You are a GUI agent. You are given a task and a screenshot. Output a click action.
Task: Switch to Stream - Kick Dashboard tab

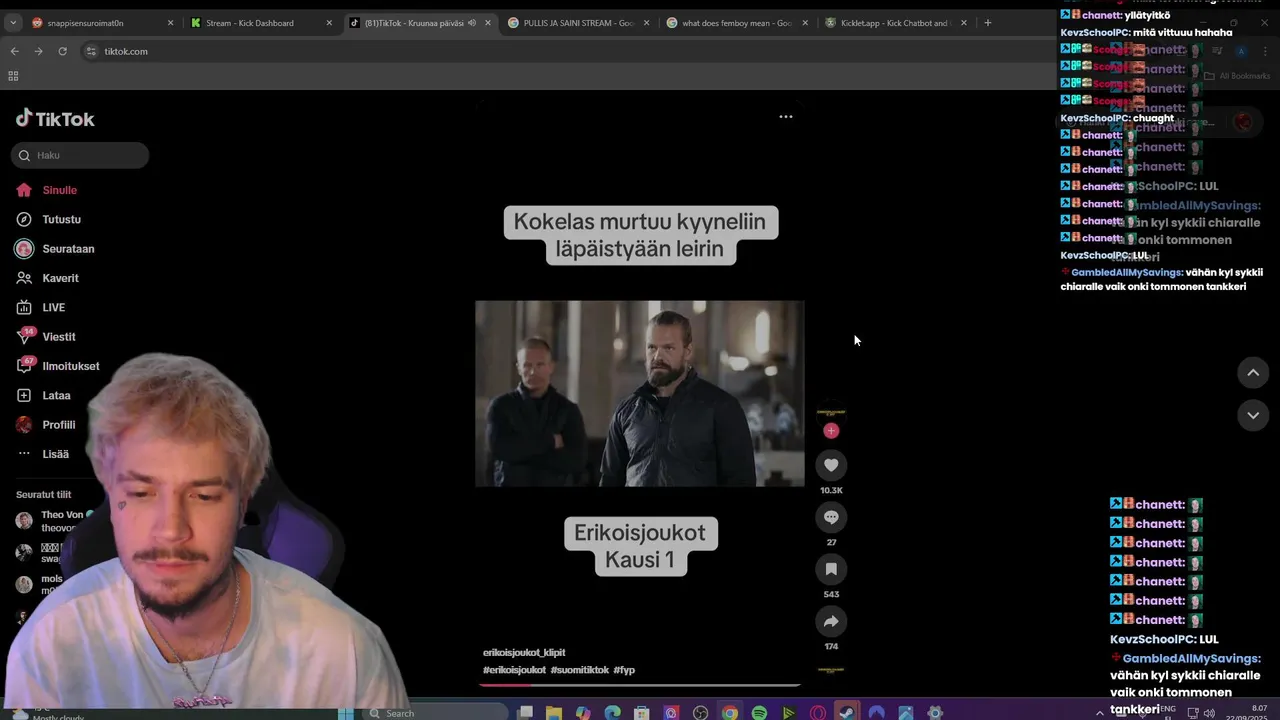coord(260,23)
